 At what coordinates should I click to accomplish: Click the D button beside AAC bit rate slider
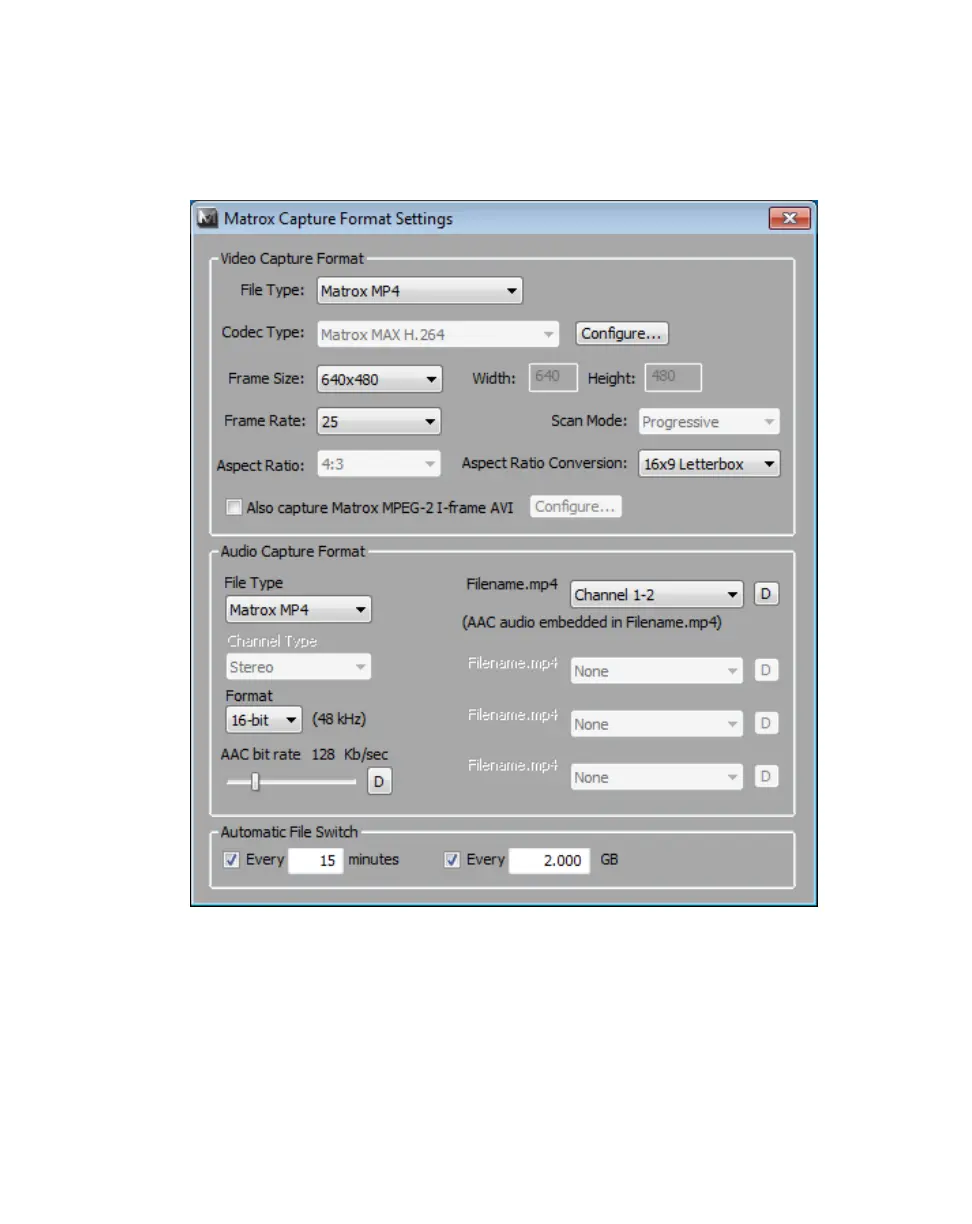pos(379,782)
